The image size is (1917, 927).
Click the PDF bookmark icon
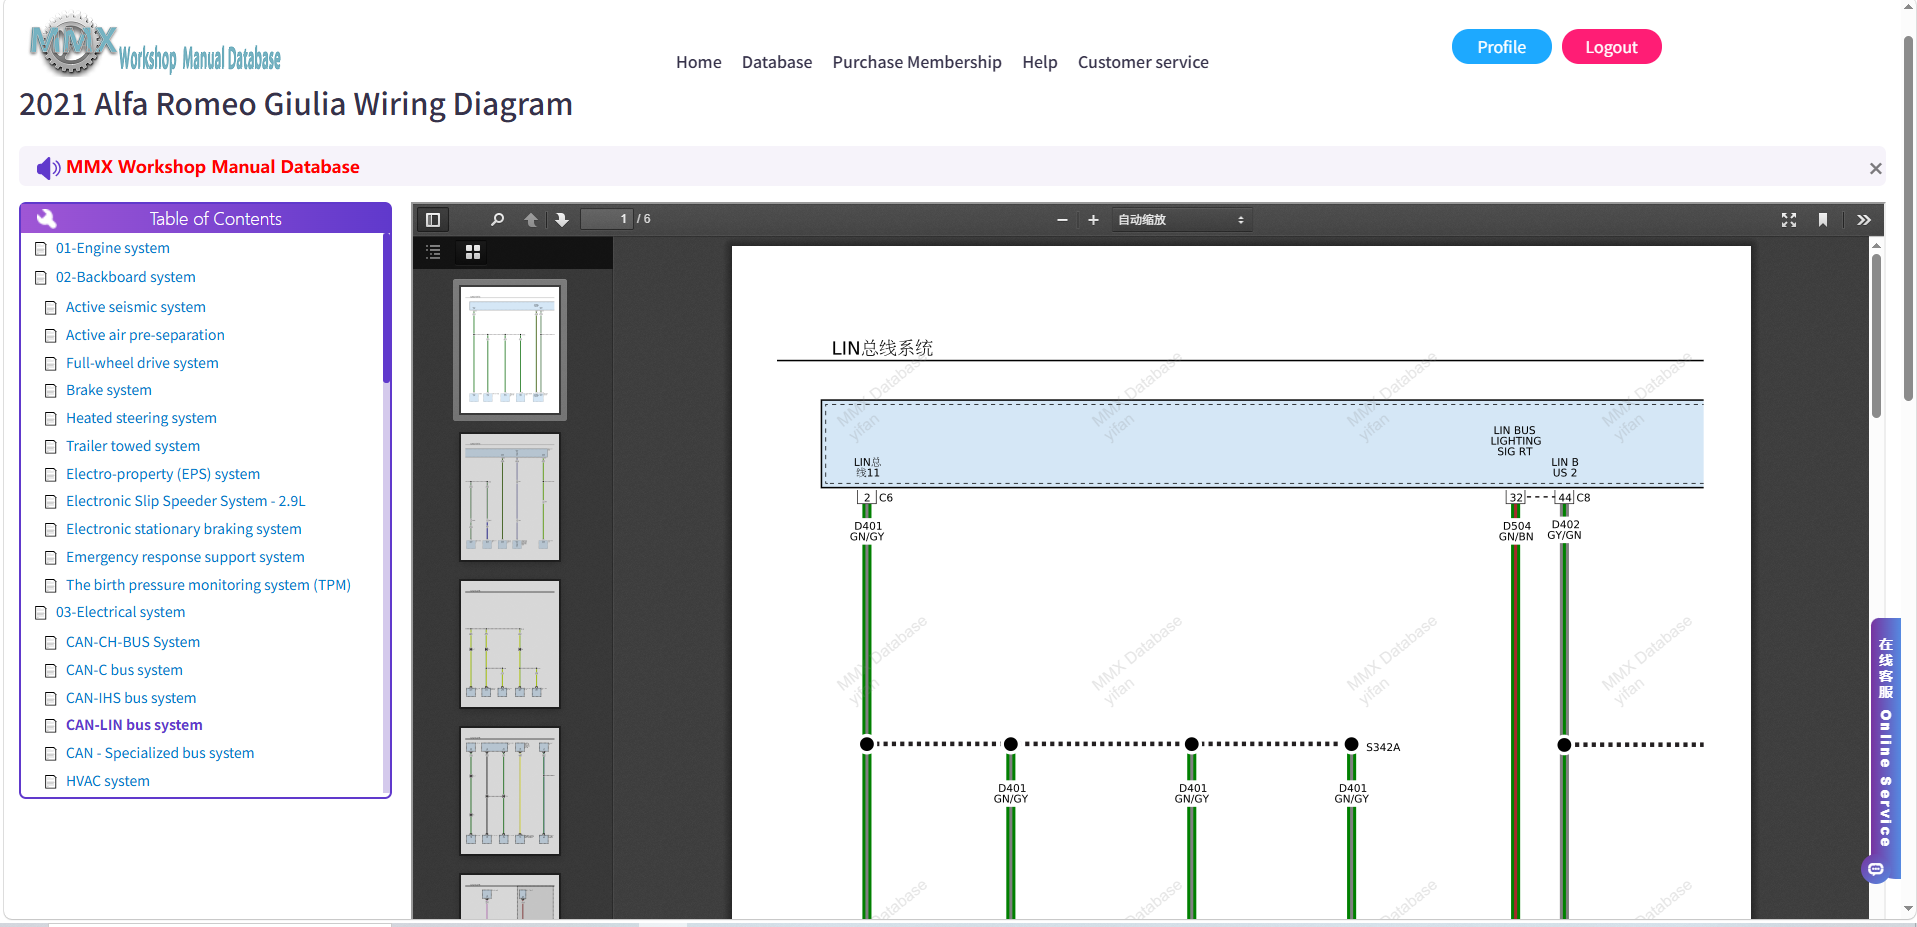(1823, 220)
